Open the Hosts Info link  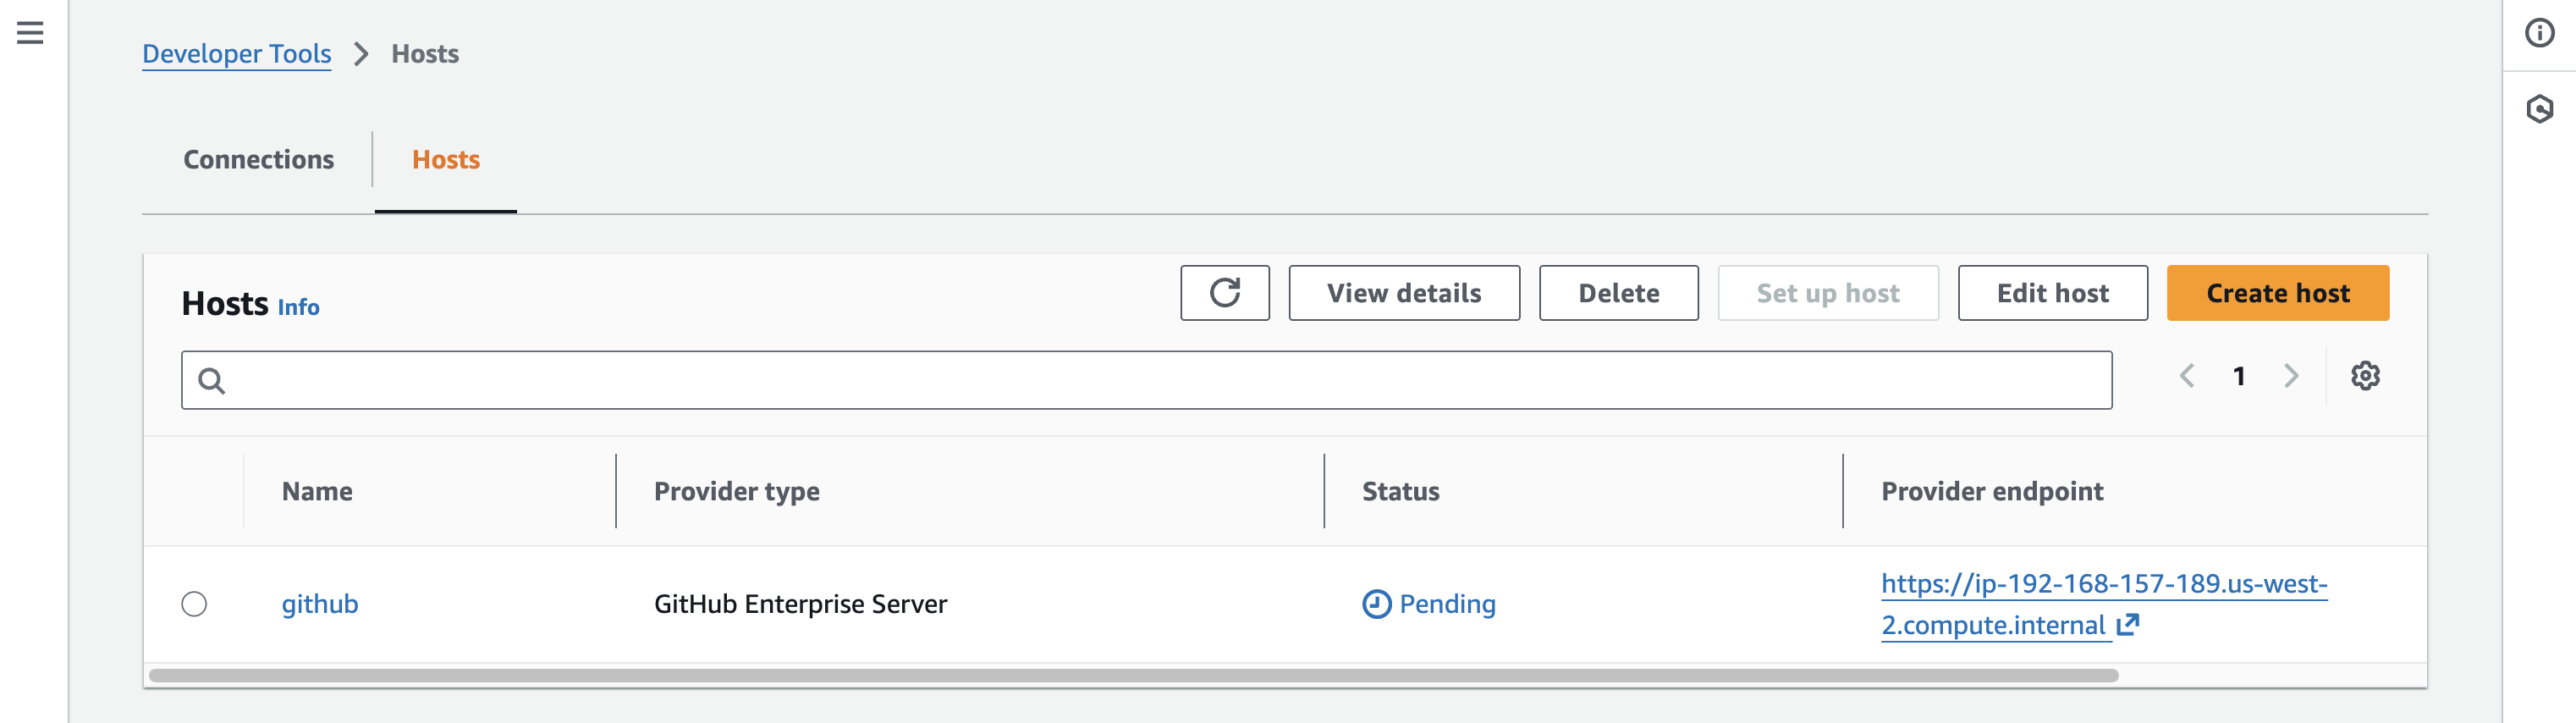pyautogui.click(x=298, y=307)
